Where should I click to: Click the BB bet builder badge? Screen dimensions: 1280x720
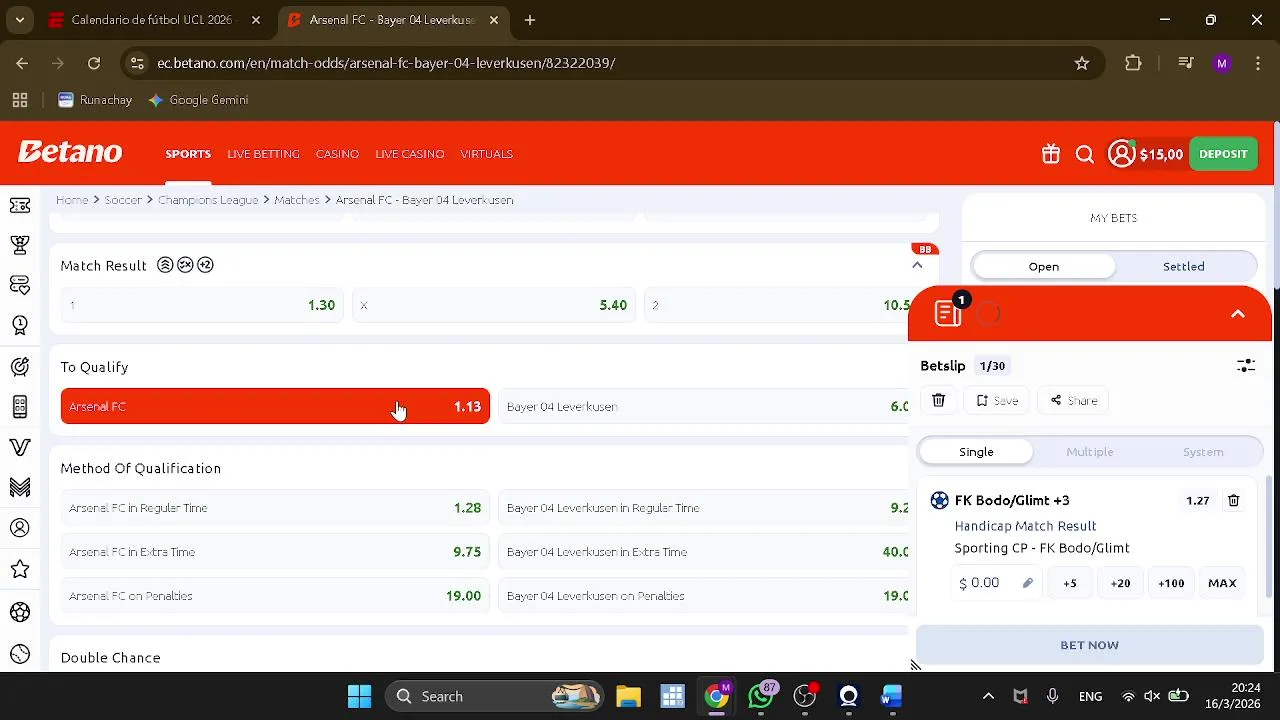(x=925, y=249)
